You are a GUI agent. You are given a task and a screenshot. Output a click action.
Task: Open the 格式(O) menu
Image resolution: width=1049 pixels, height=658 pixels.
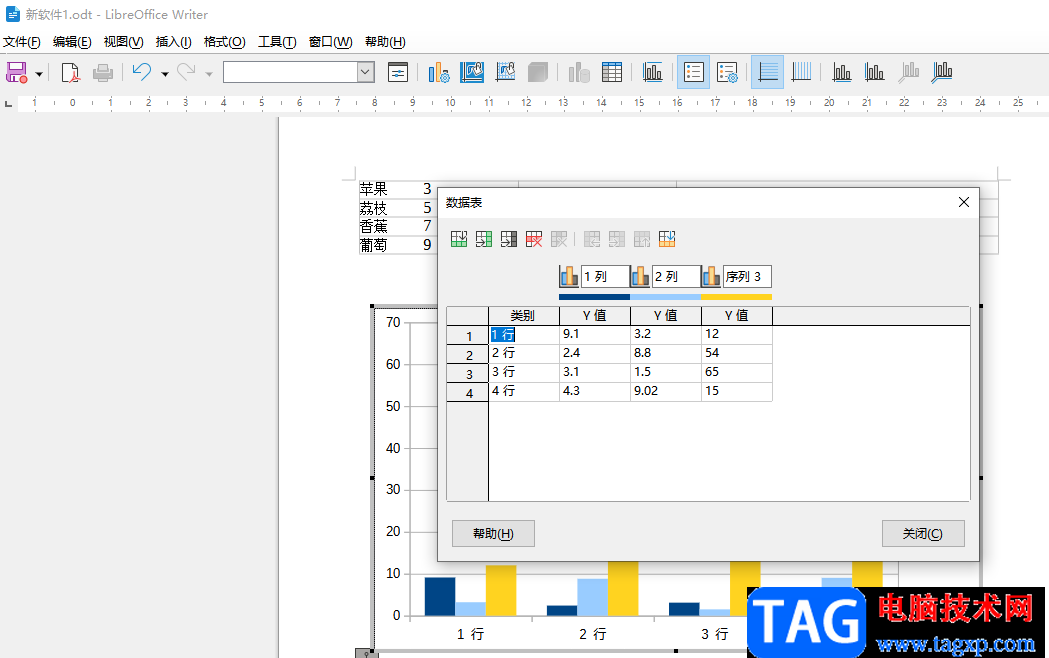(x=224, y=42)
